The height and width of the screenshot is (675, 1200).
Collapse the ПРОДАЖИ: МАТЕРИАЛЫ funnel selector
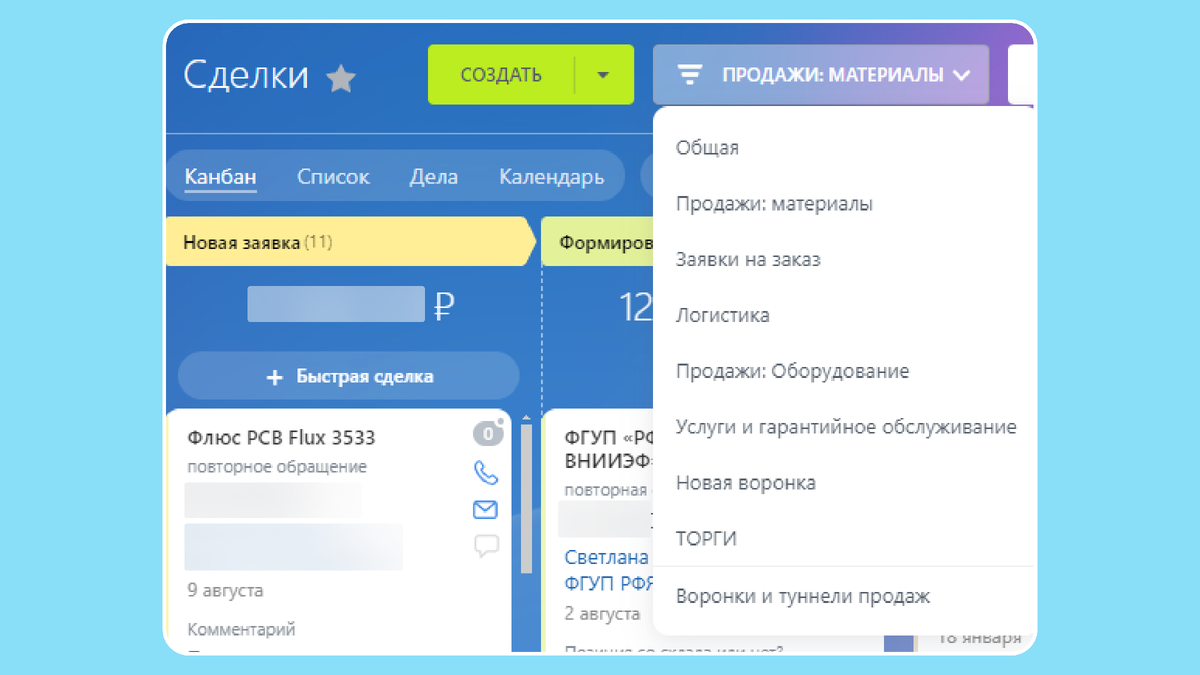[821, 75]
